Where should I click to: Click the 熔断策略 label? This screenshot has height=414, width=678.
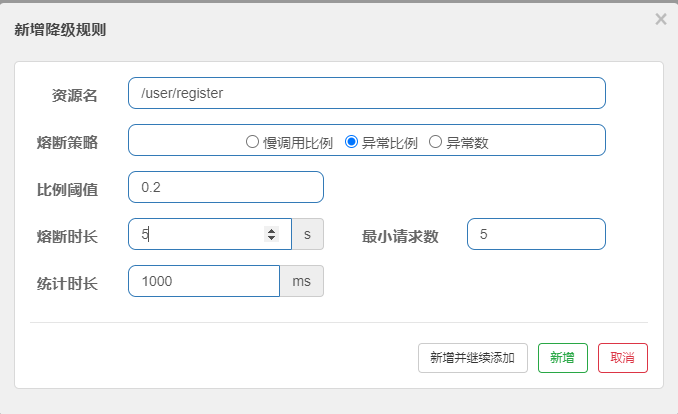tap(67, 142)
